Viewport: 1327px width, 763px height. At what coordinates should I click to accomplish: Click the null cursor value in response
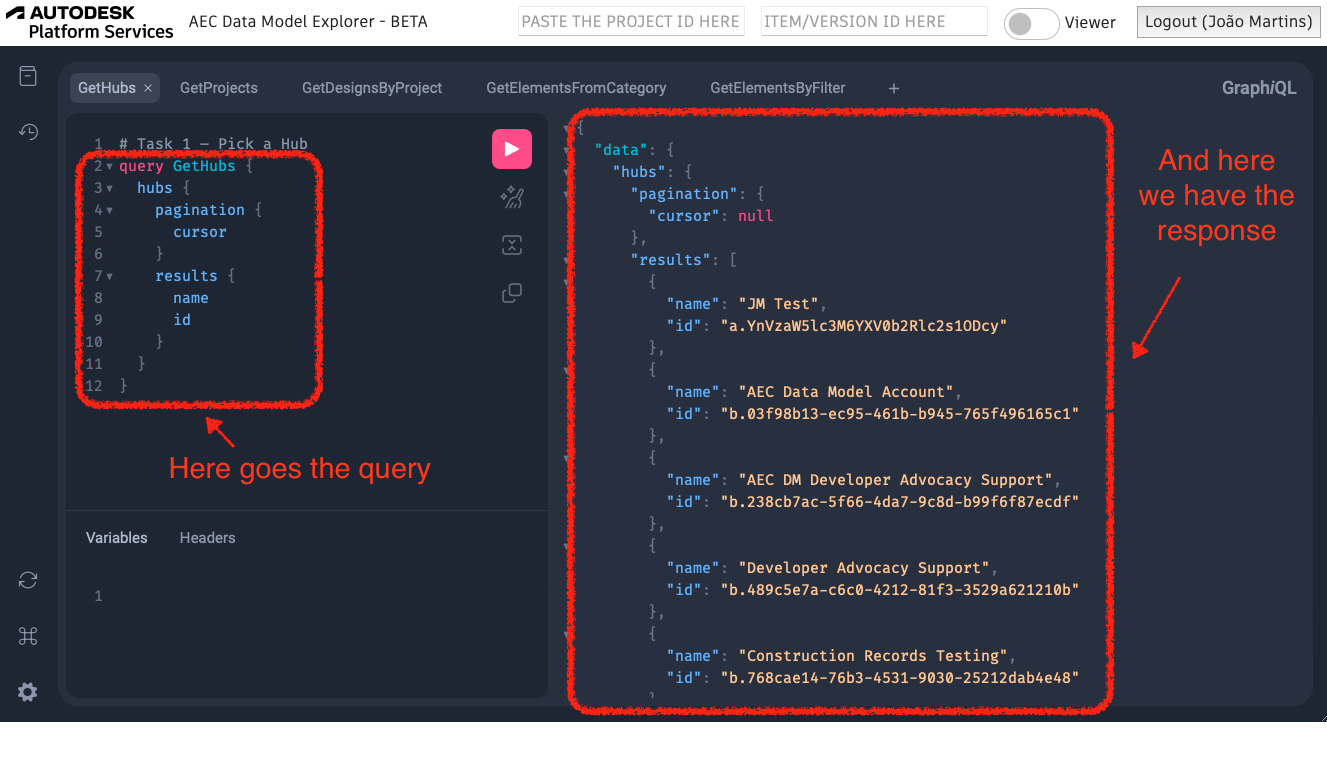click(756, 216)
